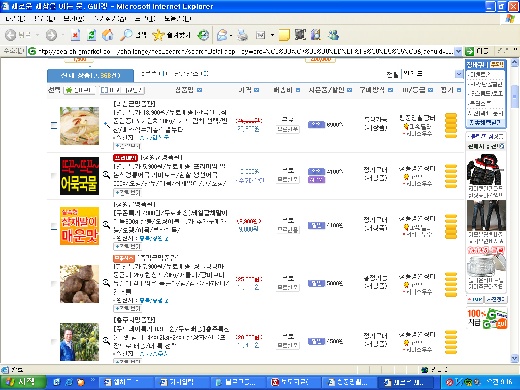Open the taro roots product thumbnail

pos(79,284)
